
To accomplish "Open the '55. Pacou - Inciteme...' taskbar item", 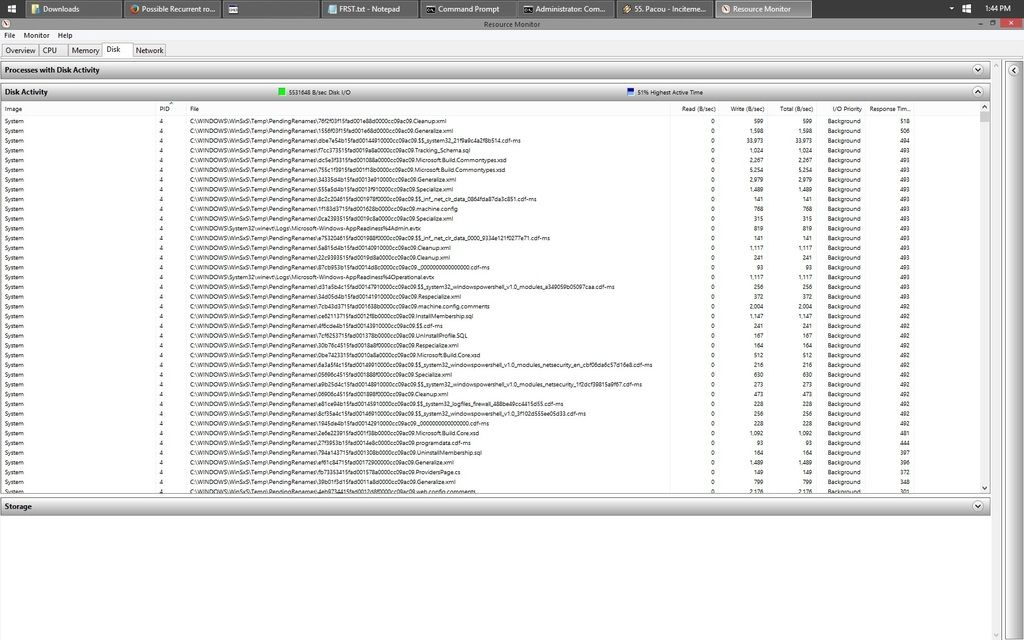I will pyautogui.click(x=665, y=9).
